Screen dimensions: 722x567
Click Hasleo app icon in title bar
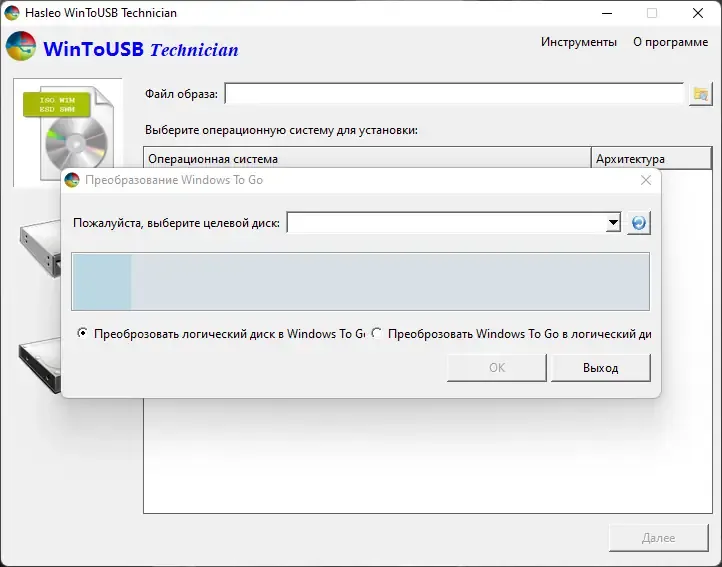tap(12, 13)
